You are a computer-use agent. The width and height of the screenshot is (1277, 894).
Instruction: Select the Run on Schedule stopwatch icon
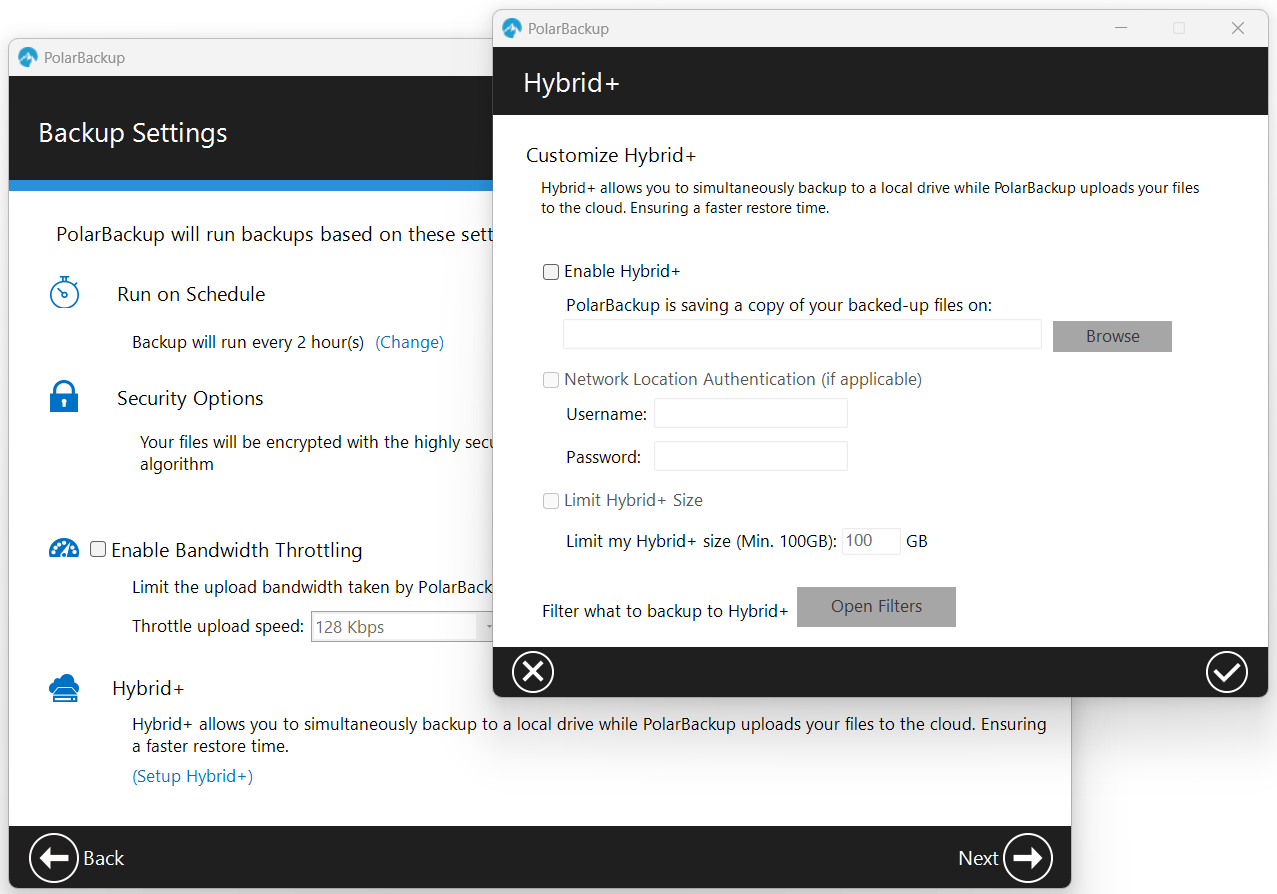pos(64,293)
